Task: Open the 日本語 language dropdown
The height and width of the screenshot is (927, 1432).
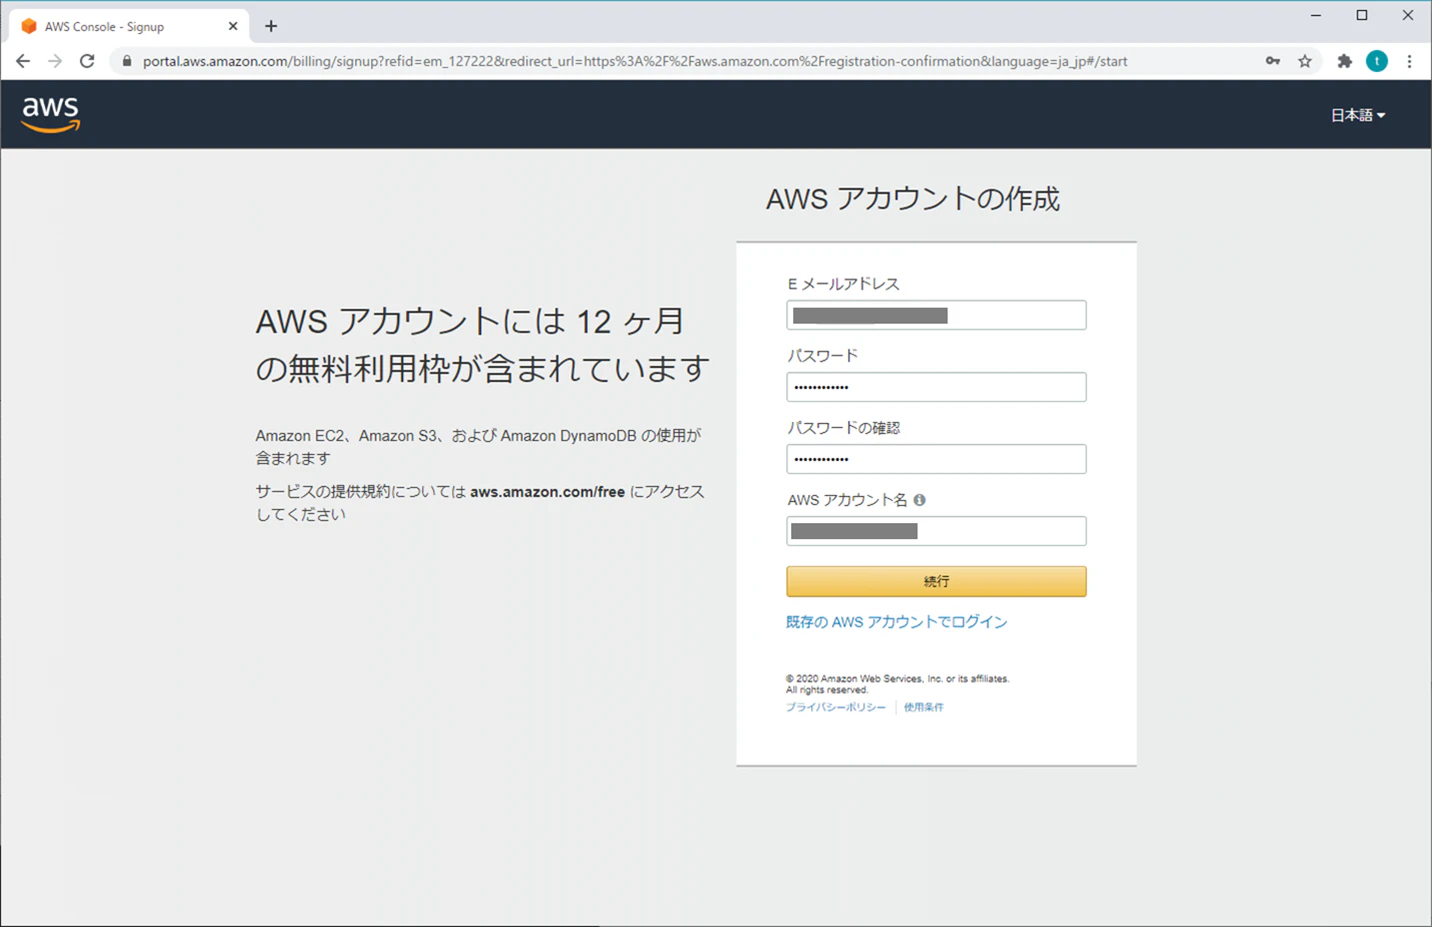Action: 1357,115
